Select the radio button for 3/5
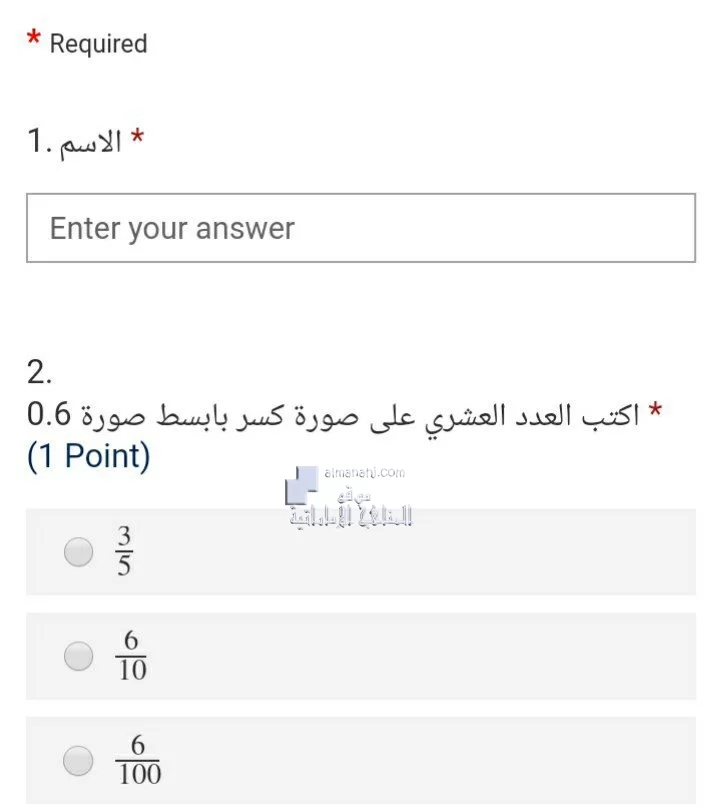 (x=79, y=551)
